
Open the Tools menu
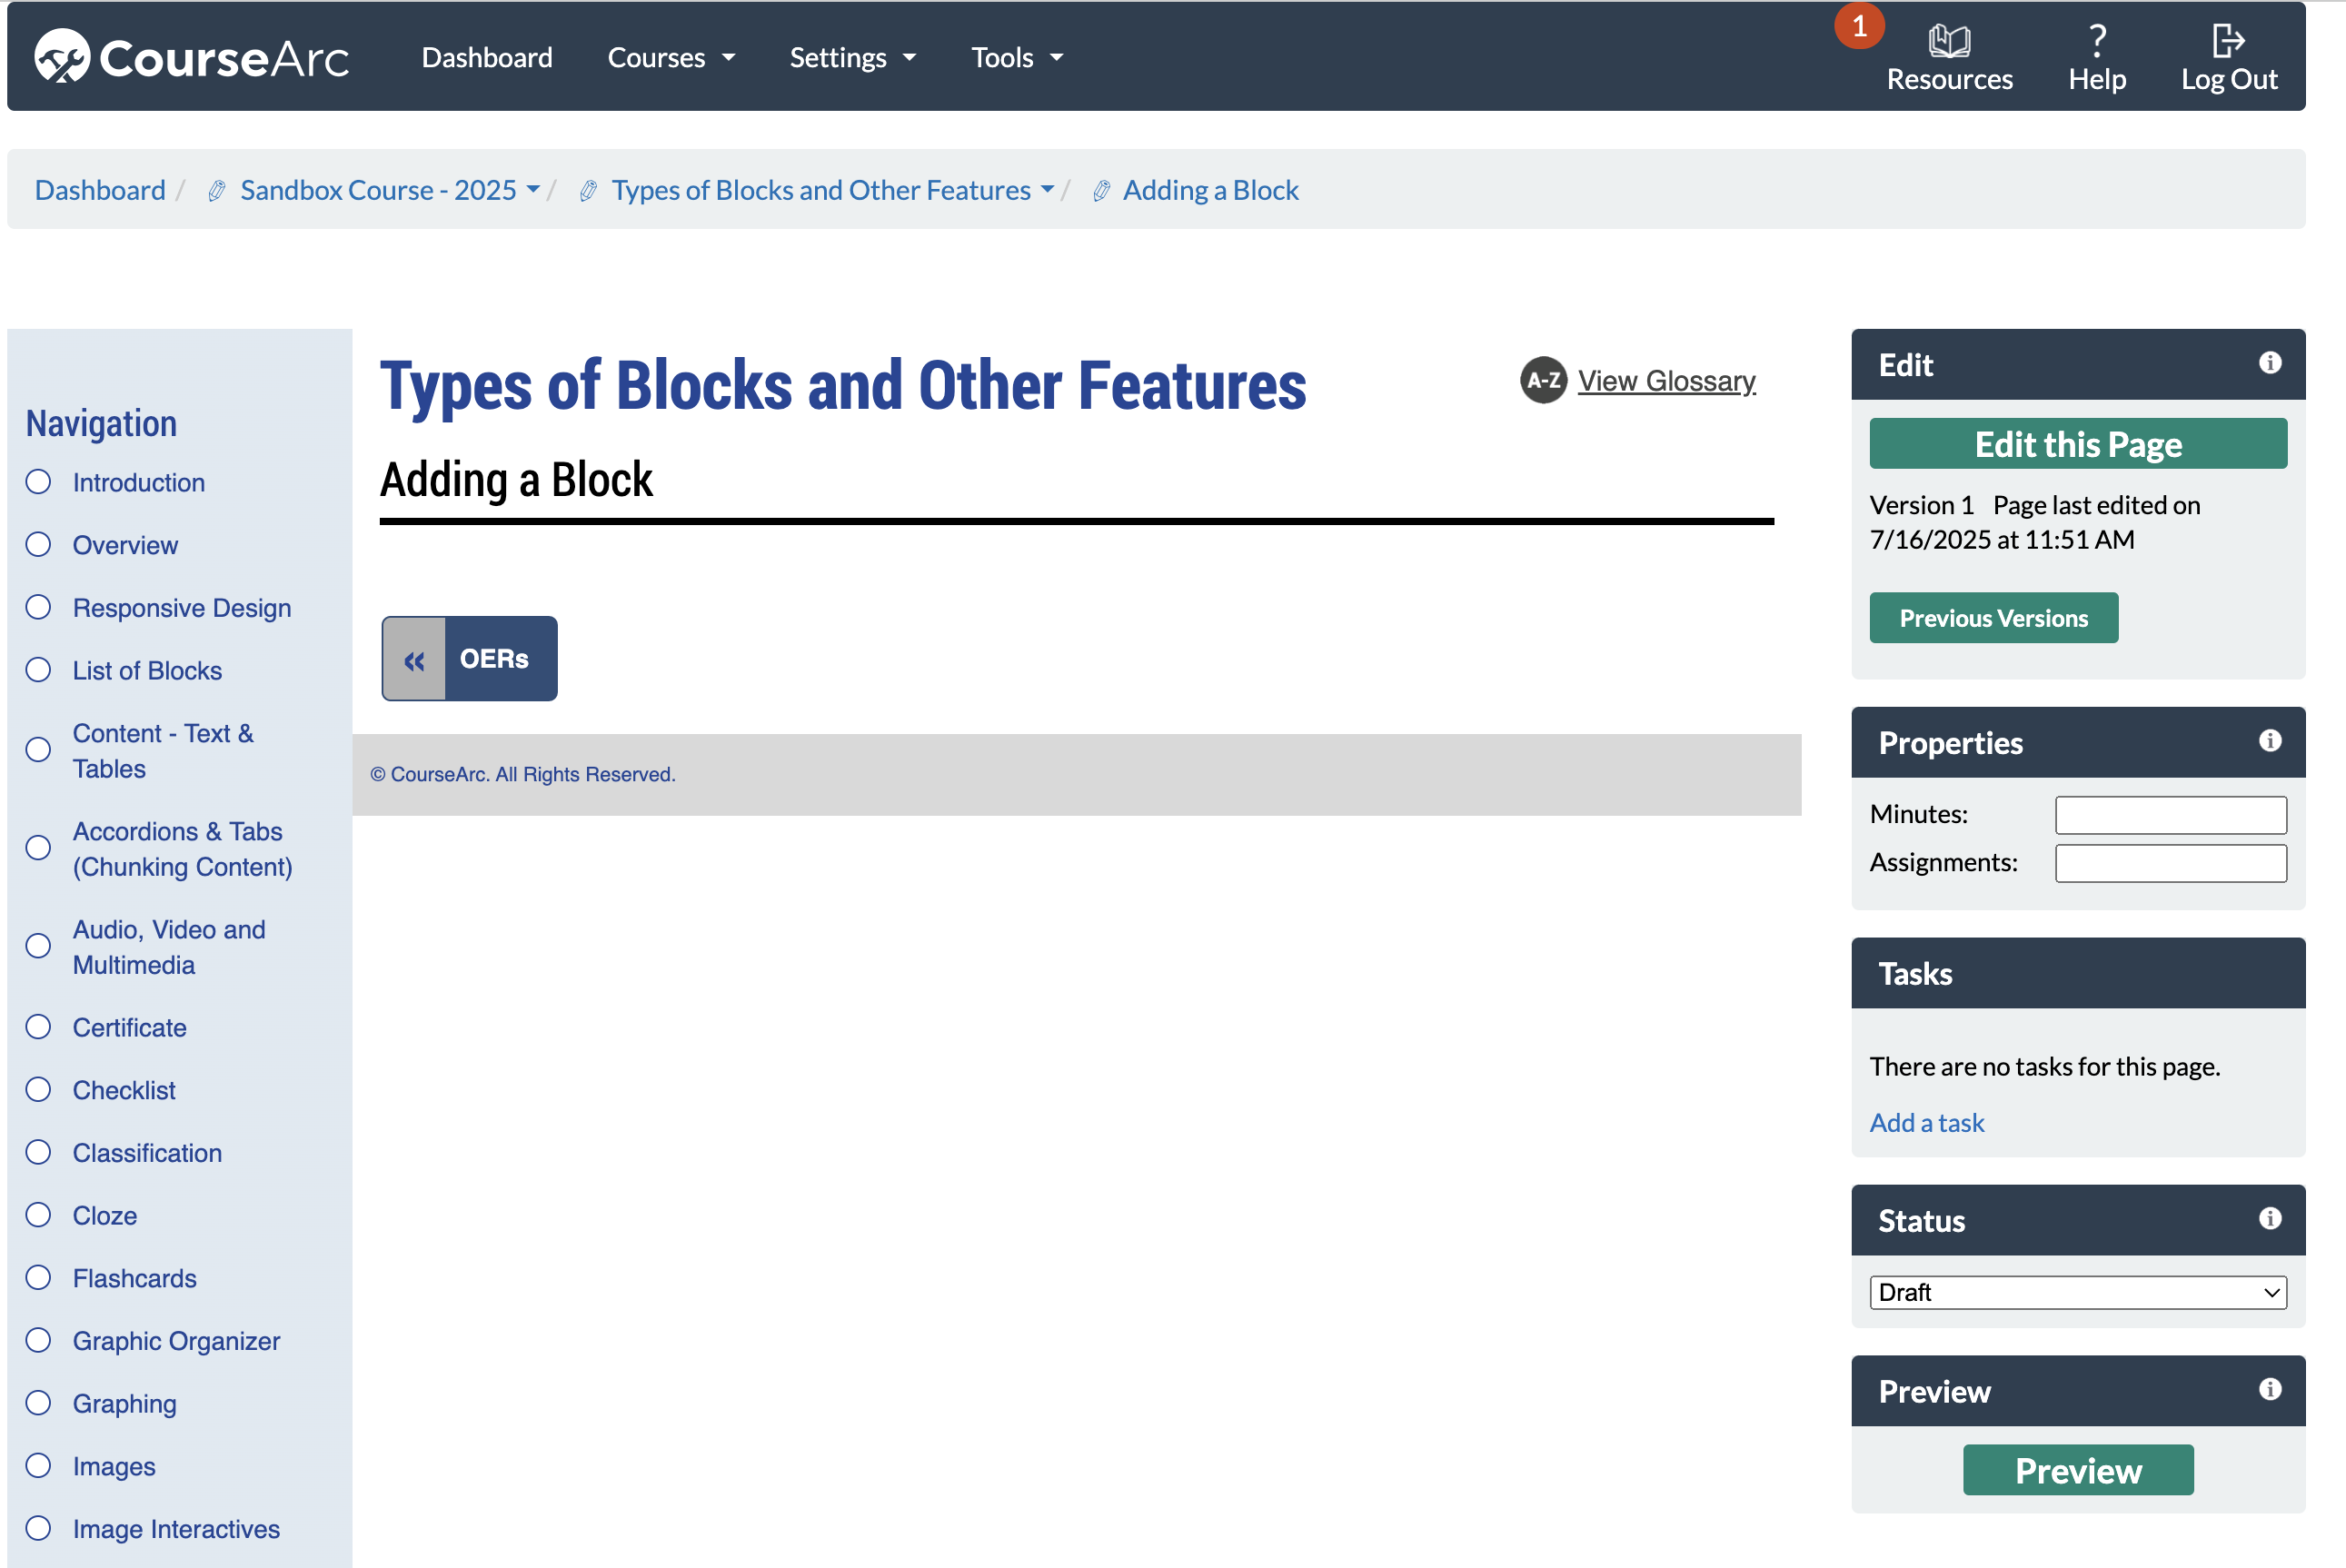pyautogui.click(x=1016, y=58)
